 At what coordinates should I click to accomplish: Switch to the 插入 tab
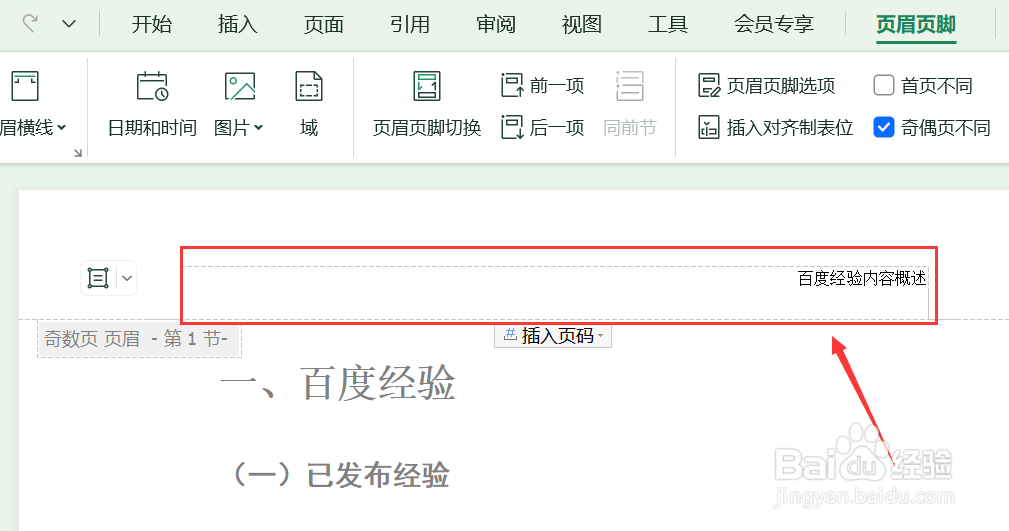pos(237,24)
